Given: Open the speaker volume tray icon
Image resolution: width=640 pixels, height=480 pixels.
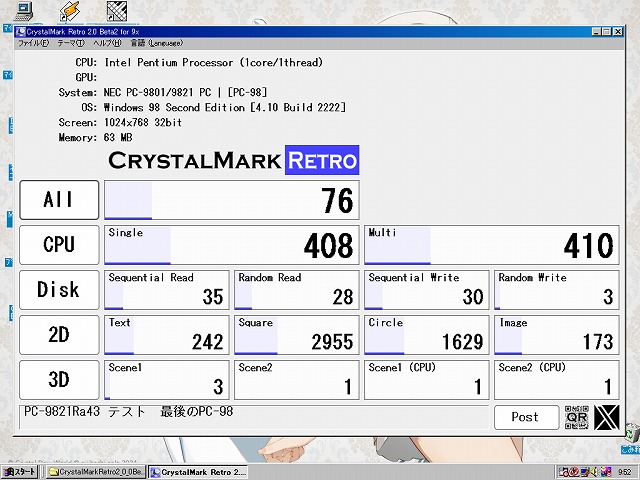Looking at the screenshot, I should tap(594, 472).
